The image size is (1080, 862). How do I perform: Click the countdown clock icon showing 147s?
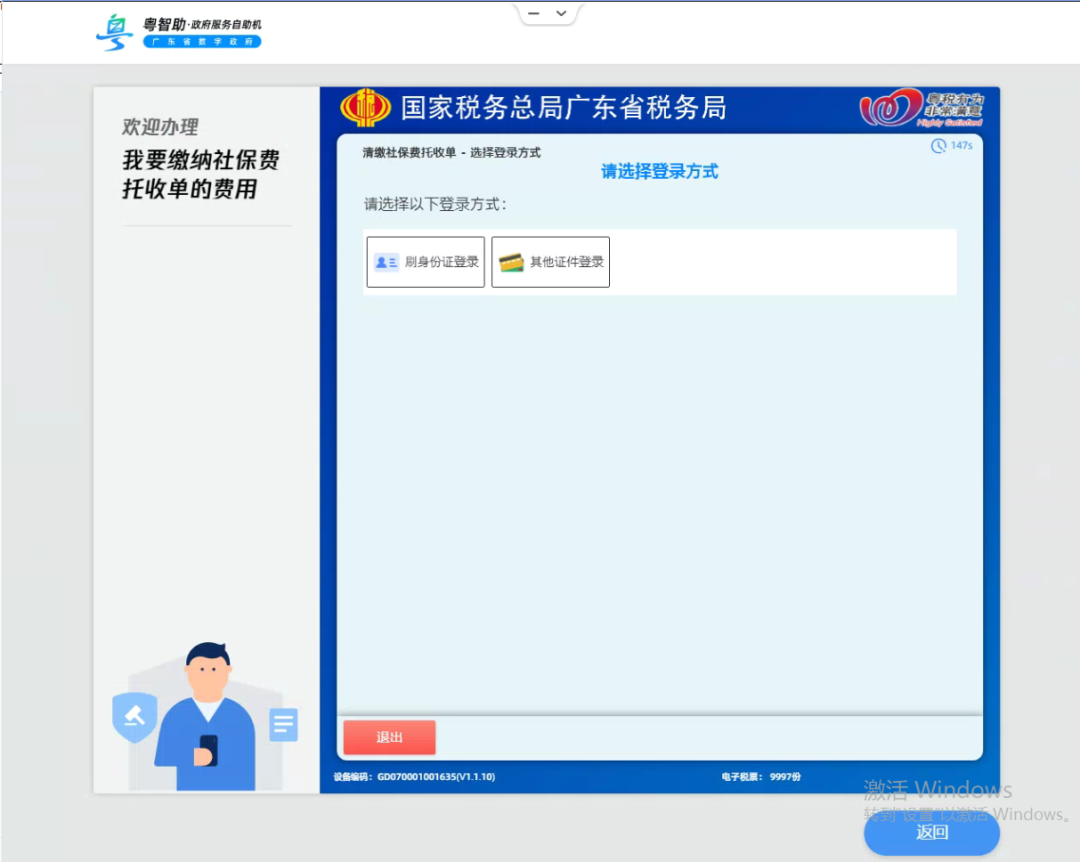[x=938, y=146]
